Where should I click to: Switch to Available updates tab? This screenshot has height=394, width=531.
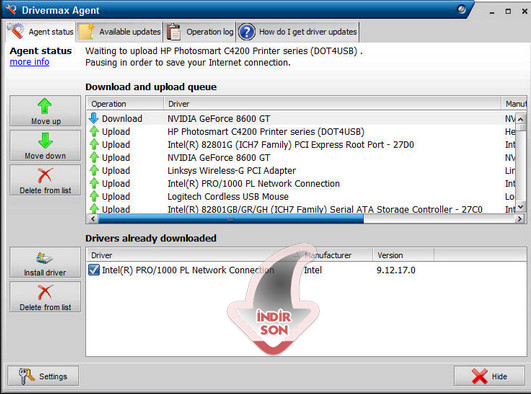[x=120, y=32]
